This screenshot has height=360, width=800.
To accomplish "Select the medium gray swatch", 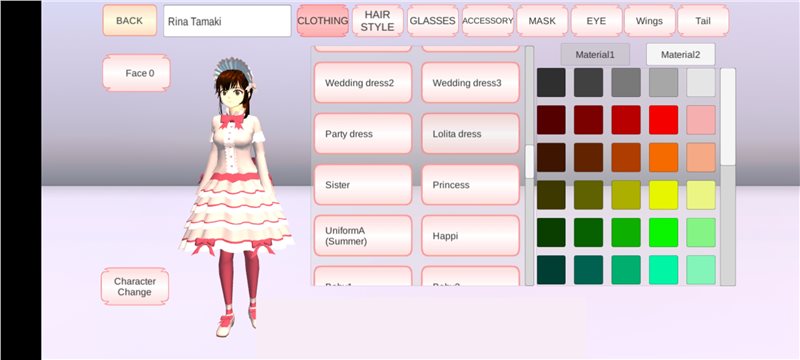I will [x=626, y=83].
